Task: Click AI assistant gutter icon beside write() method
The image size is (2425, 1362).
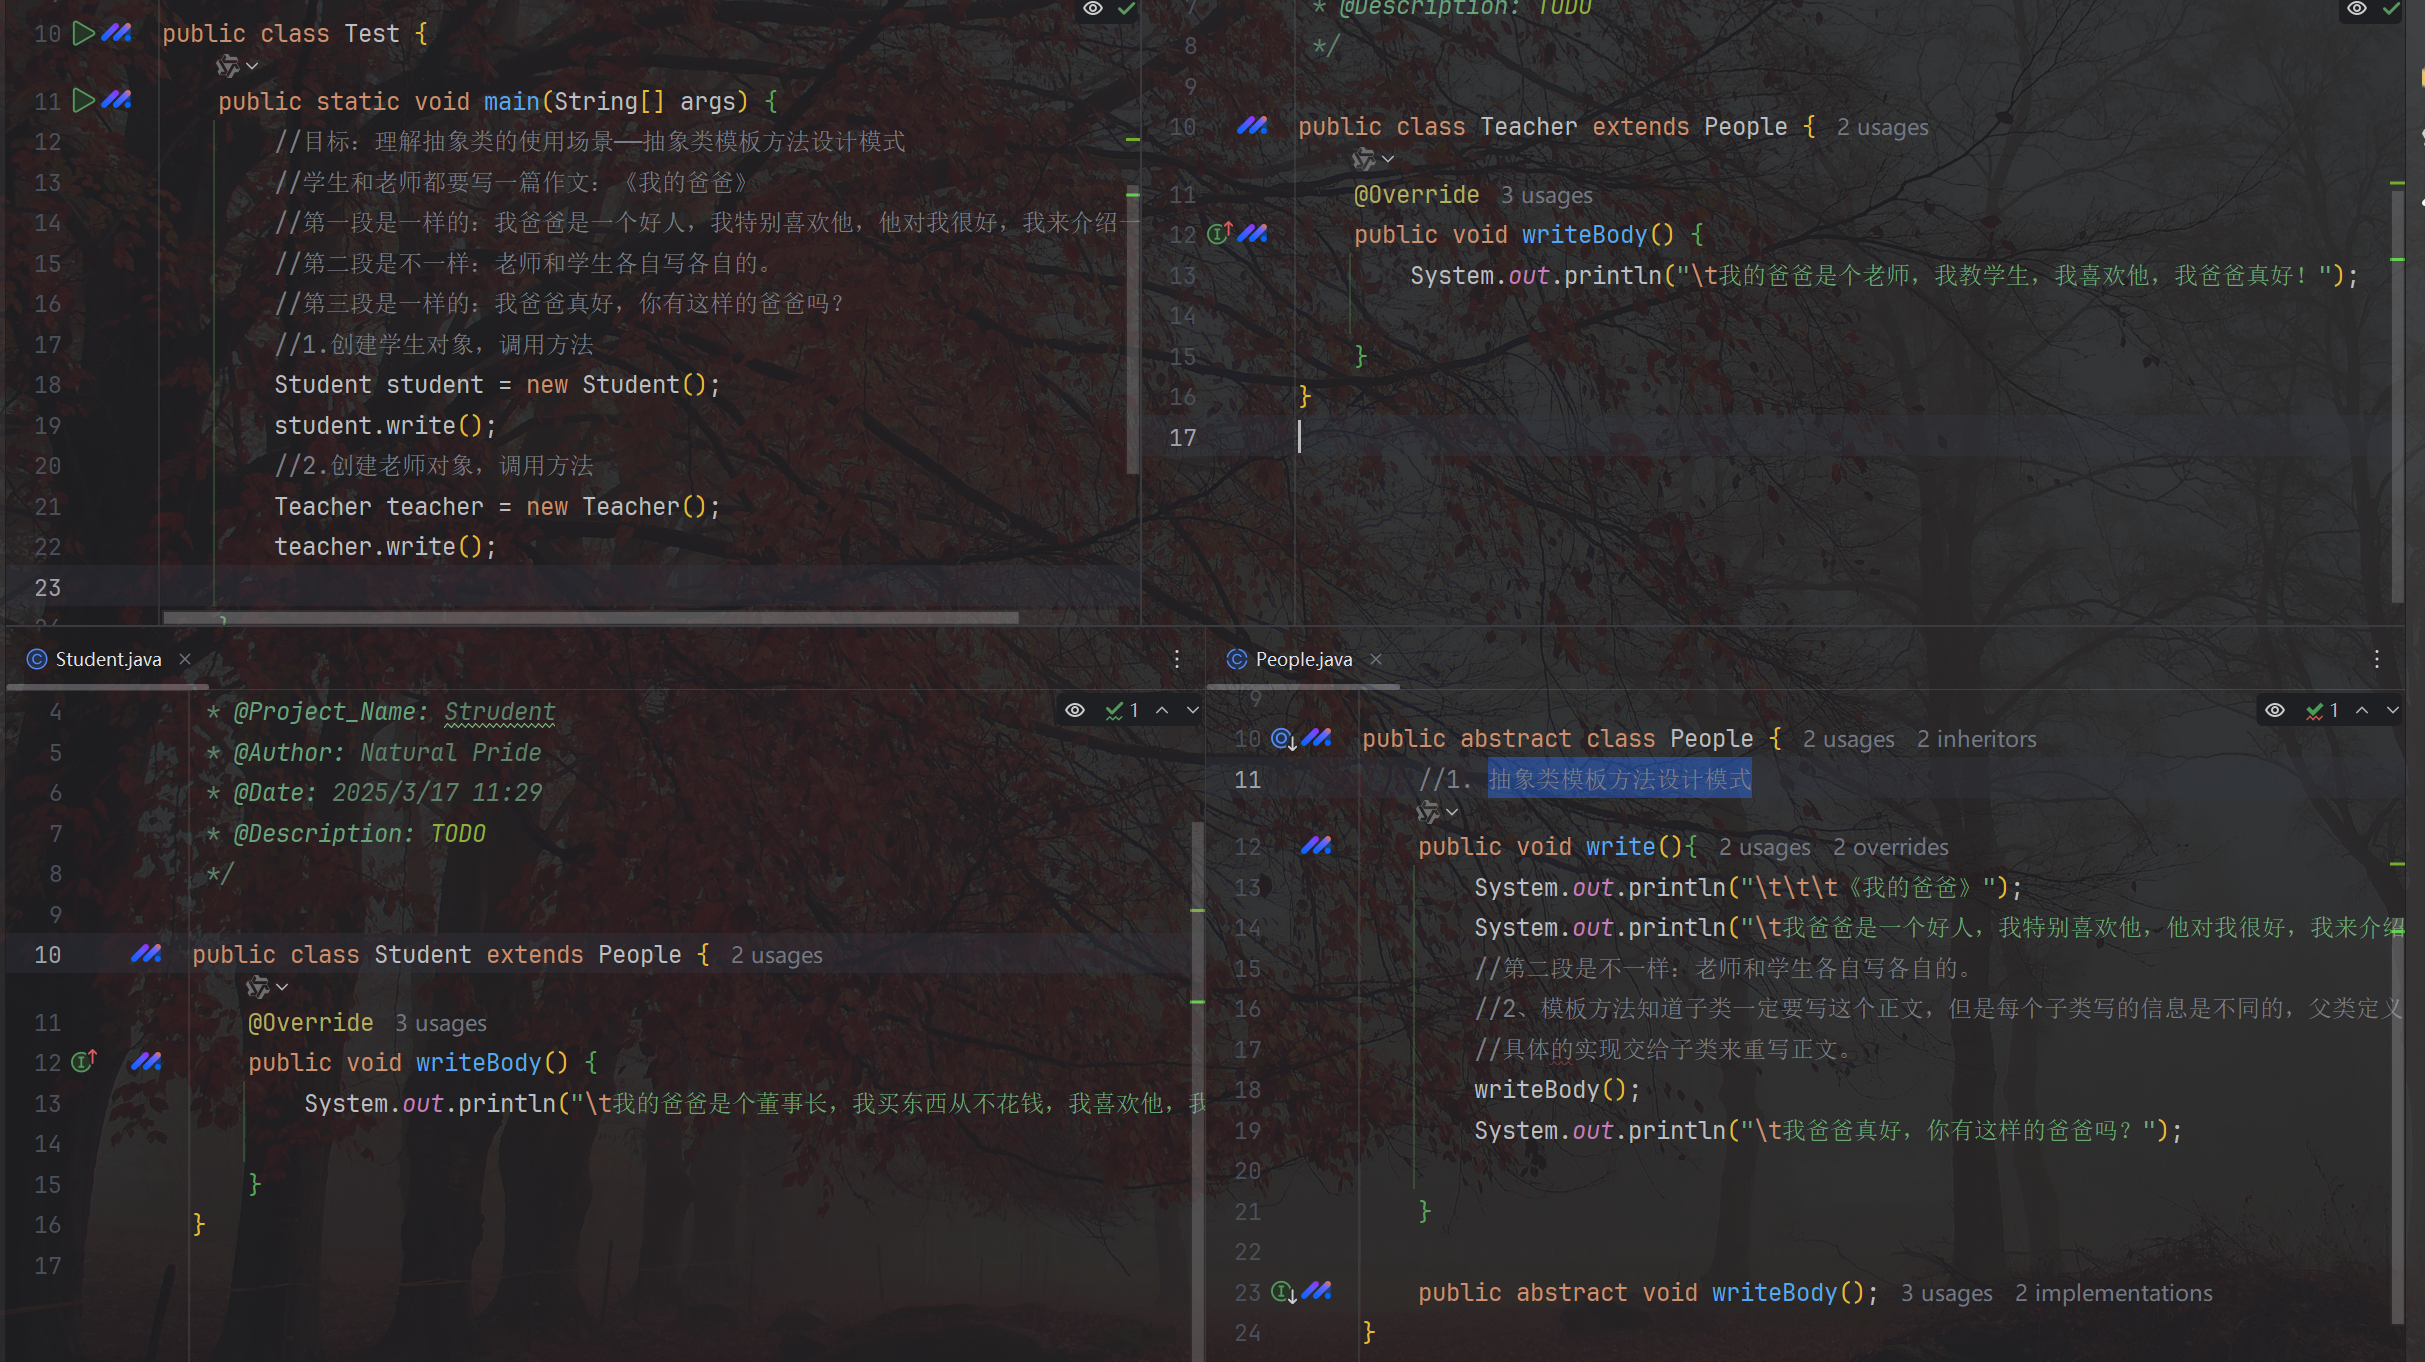Action: pyautogui.click(x=1316, y=847)
